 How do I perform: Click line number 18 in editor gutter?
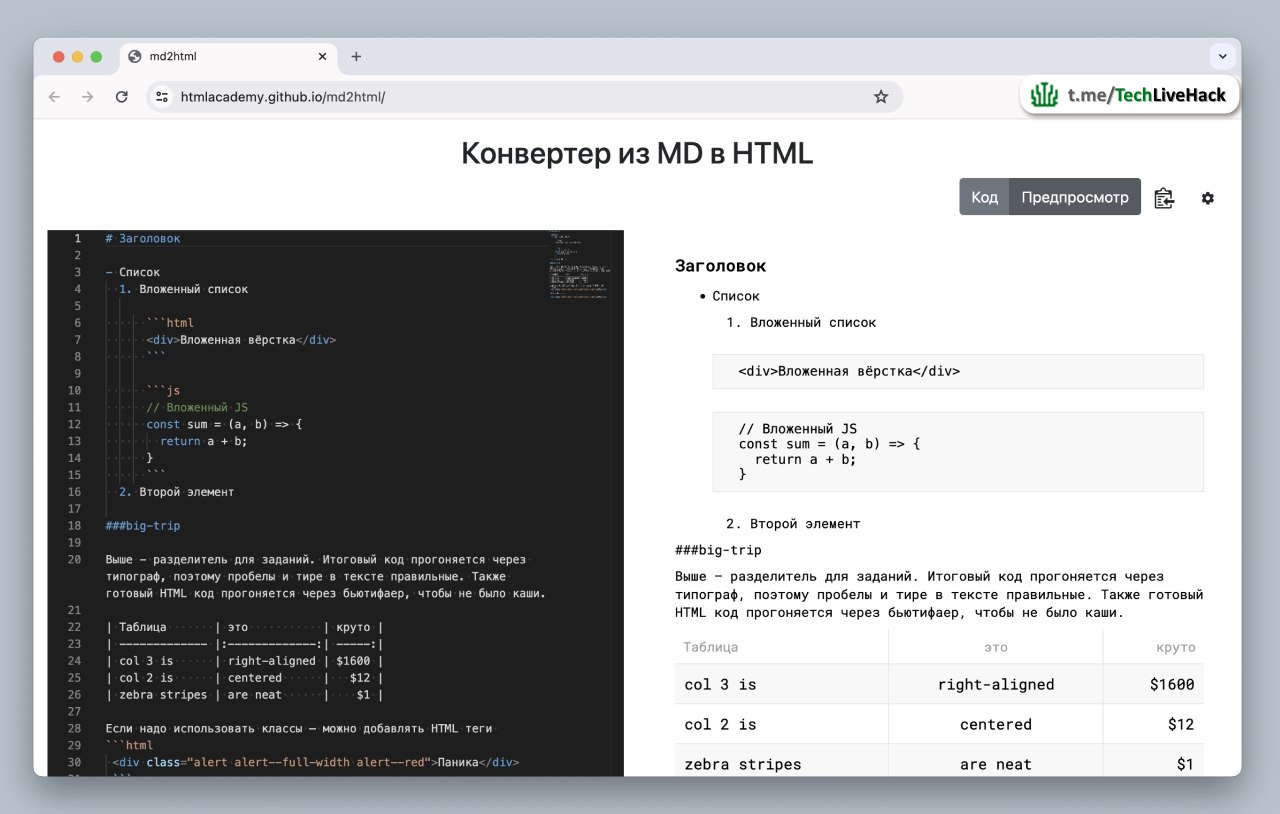click(74, 526)
